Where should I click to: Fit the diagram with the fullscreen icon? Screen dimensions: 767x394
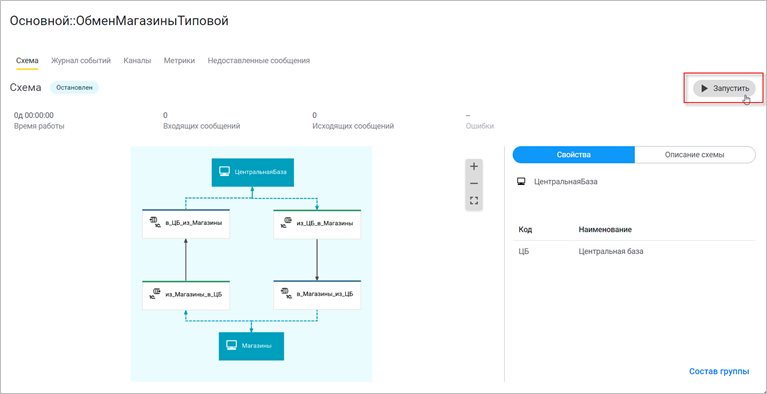point(474,200)
